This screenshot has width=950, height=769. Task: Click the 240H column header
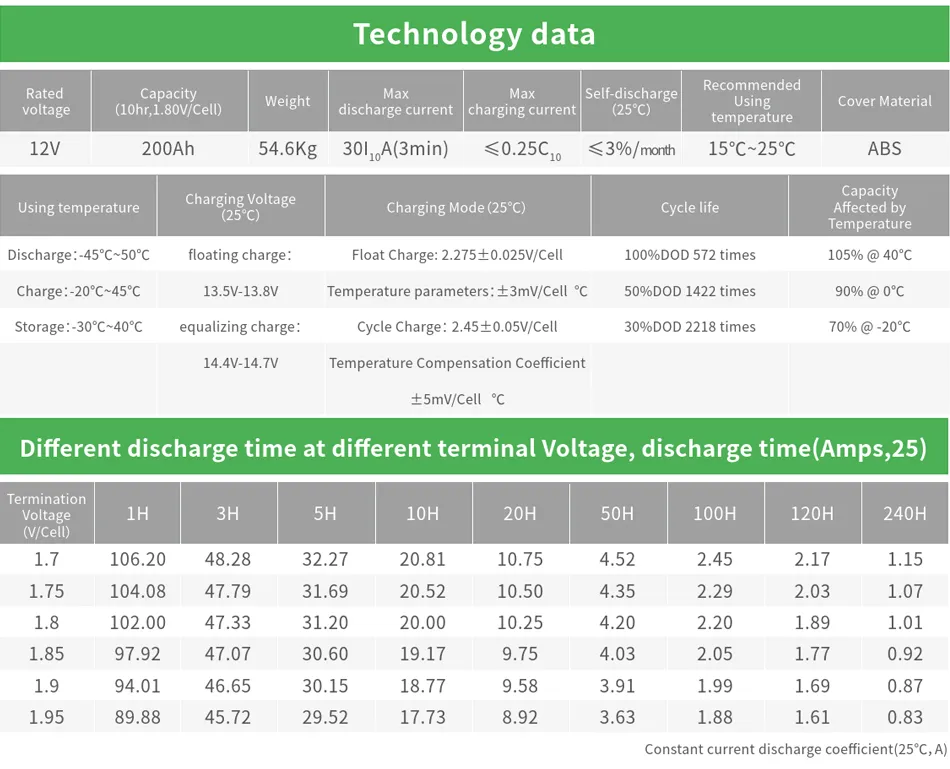(x=904, y=513)
